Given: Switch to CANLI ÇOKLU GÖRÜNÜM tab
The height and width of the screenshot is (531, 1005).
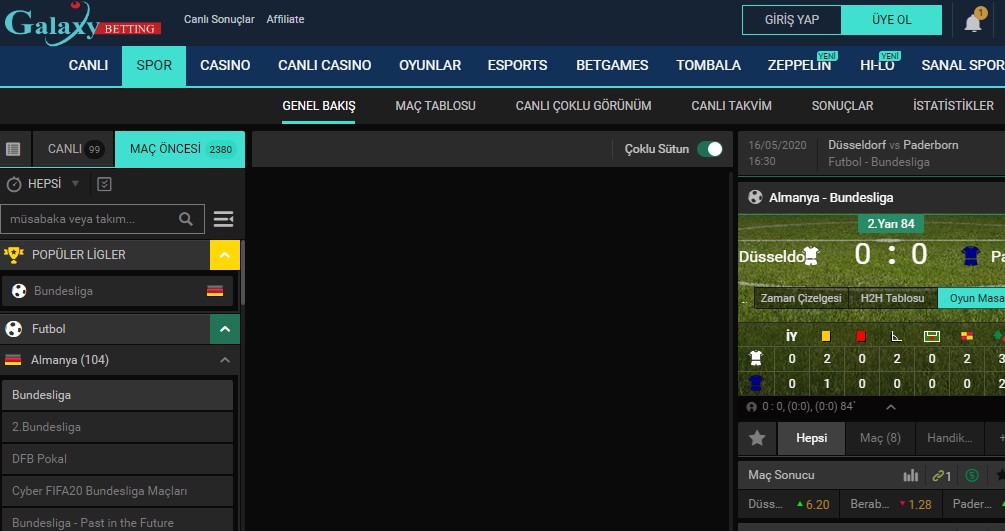Looking at the screenshot, I should pyautogui.click(x=583, y=106).
